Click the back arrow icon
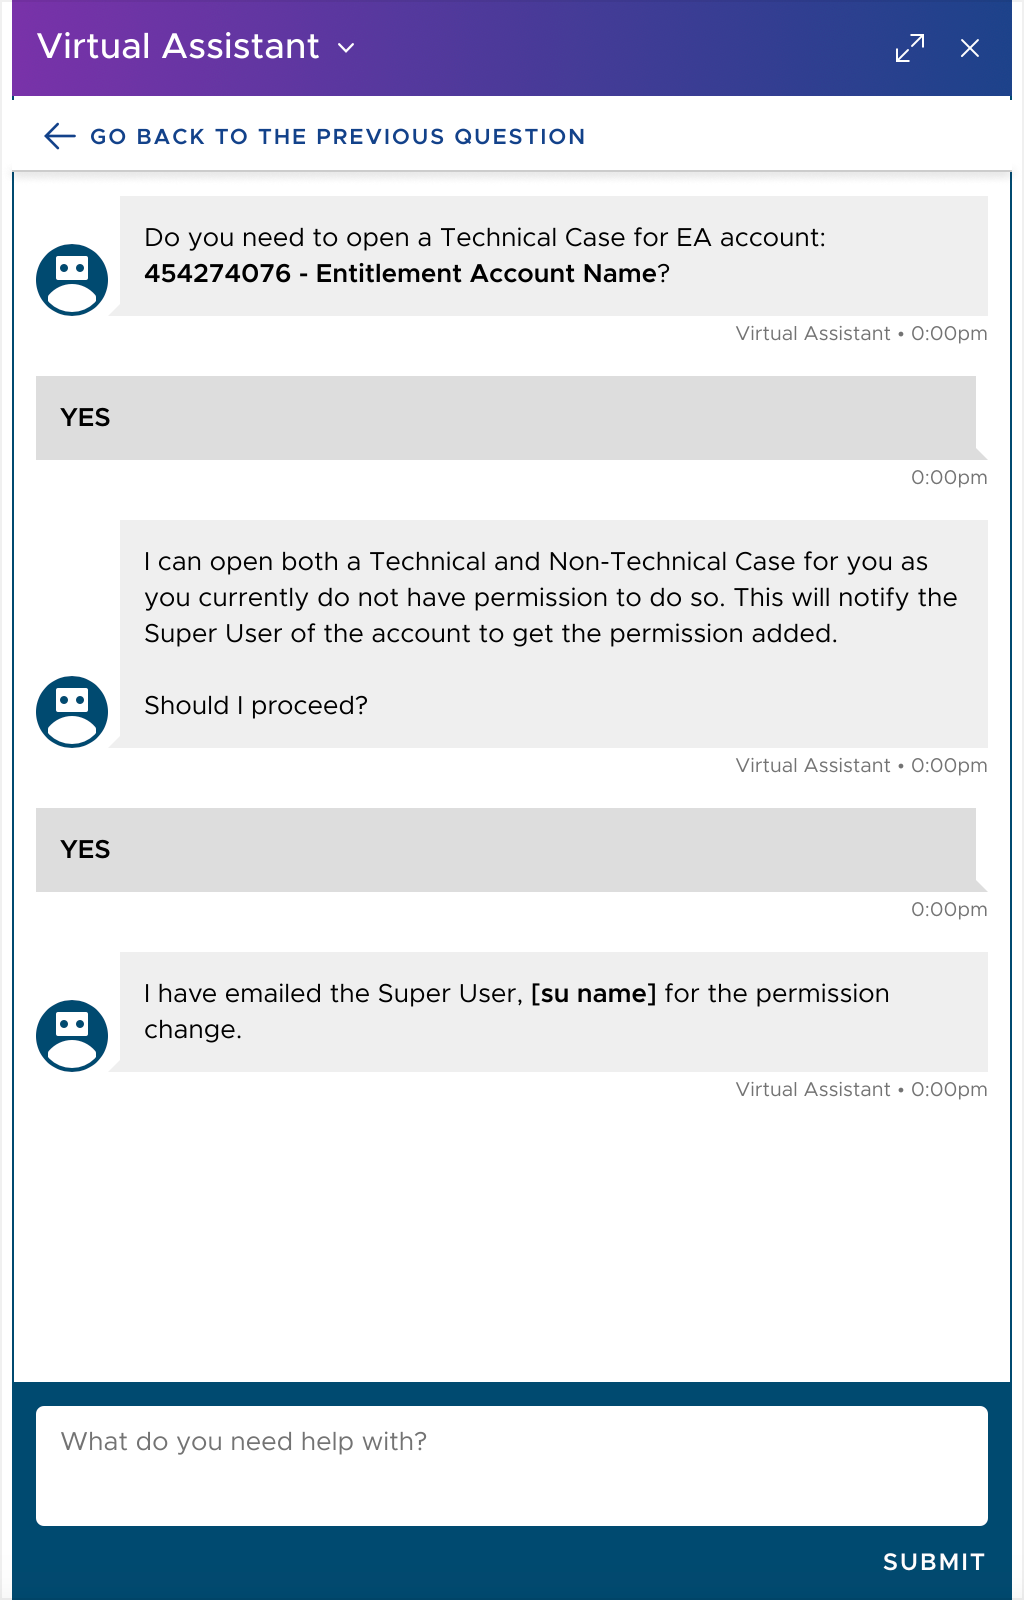Image resolution: width=1024 pixels, height=1600 pixels. 60,136
